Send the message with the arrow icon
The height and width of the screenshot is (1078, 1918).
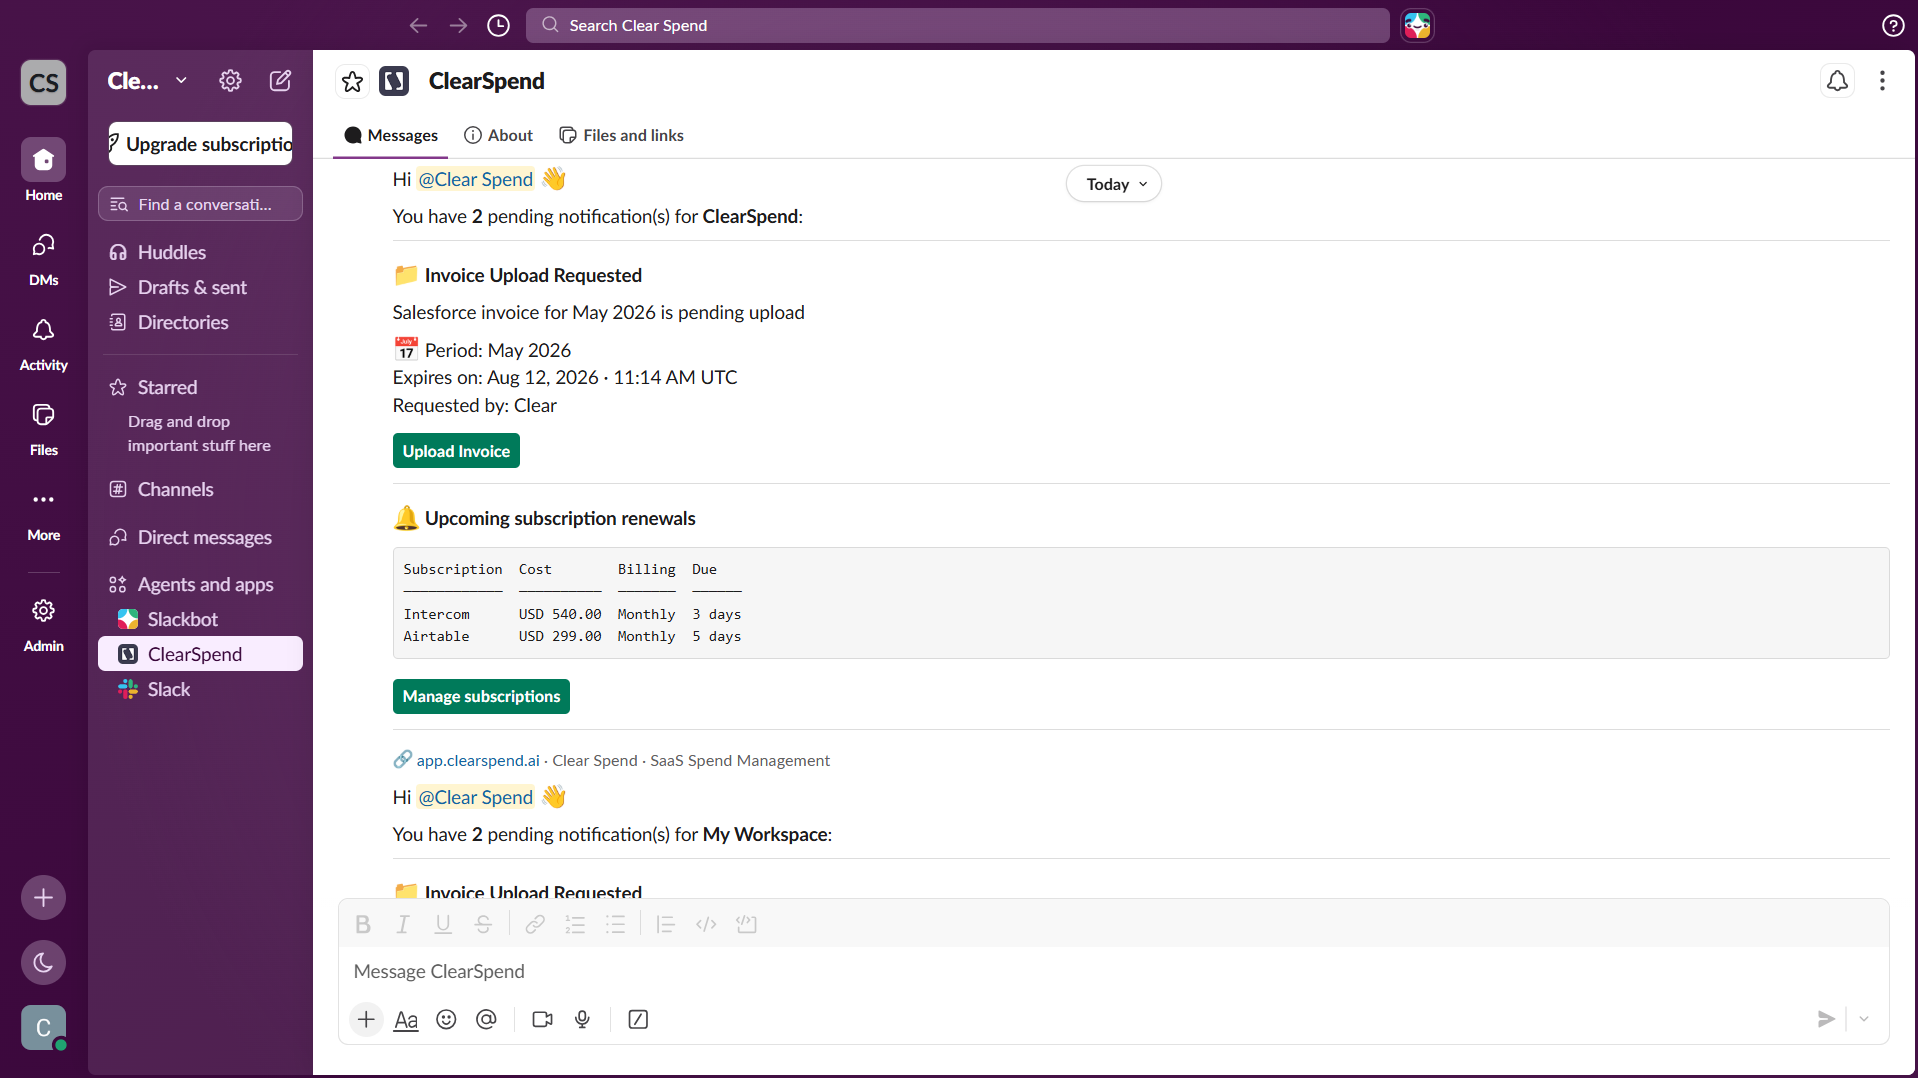click(x=1826, y=1019)
